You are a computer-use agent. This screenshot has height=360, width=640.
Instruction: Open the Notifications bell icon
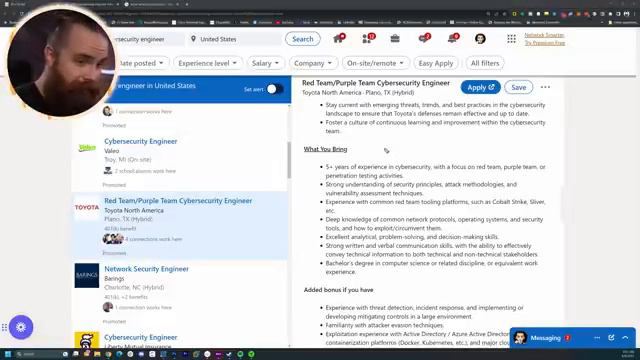[x=452, y=38]
